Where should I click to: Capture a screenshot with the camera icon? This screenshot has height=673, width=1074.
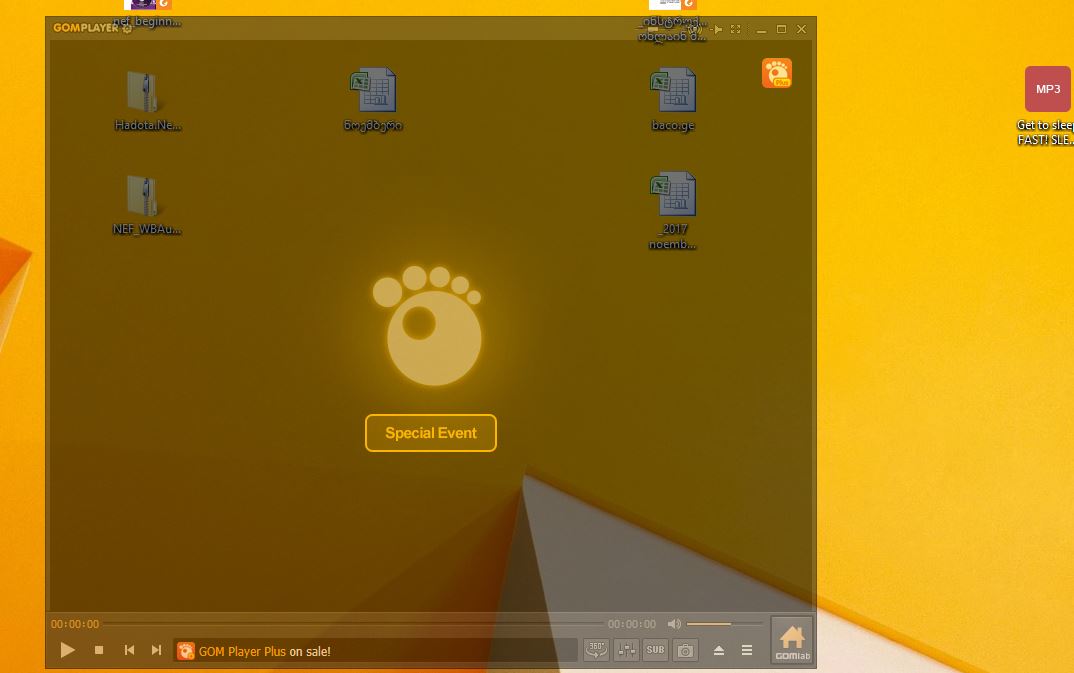click(x=685, y=650)
